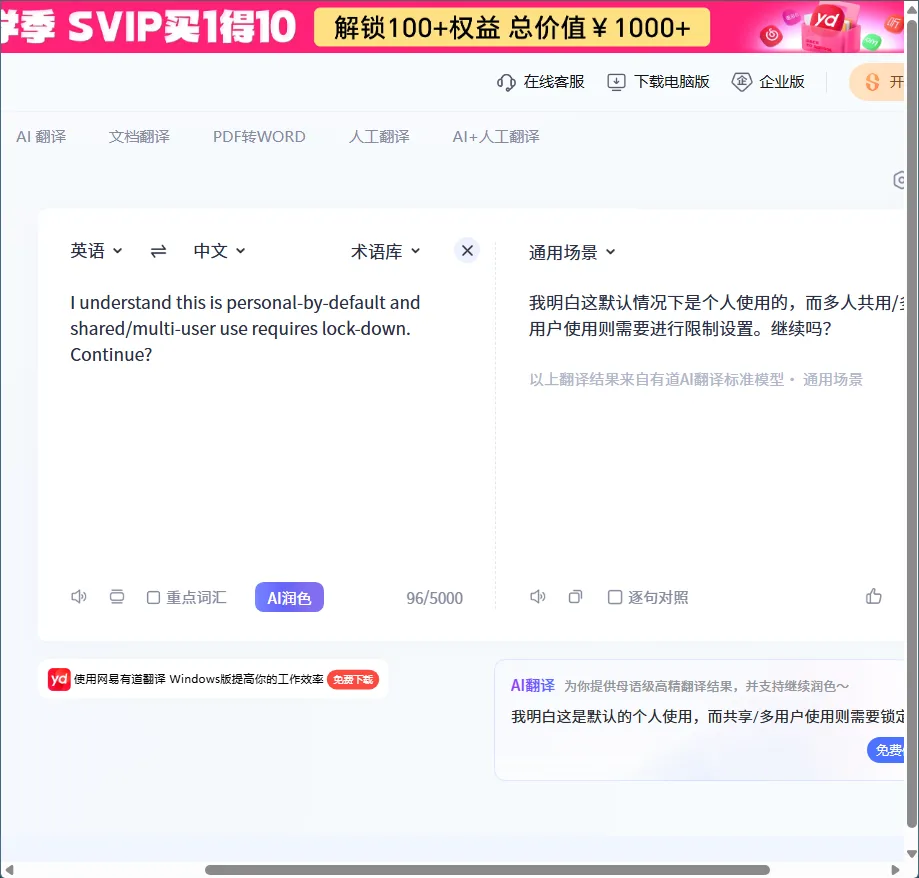Click the blue 免费 button in AI翻译 card
The image size is (919, 878).
[x=886, y=750]
